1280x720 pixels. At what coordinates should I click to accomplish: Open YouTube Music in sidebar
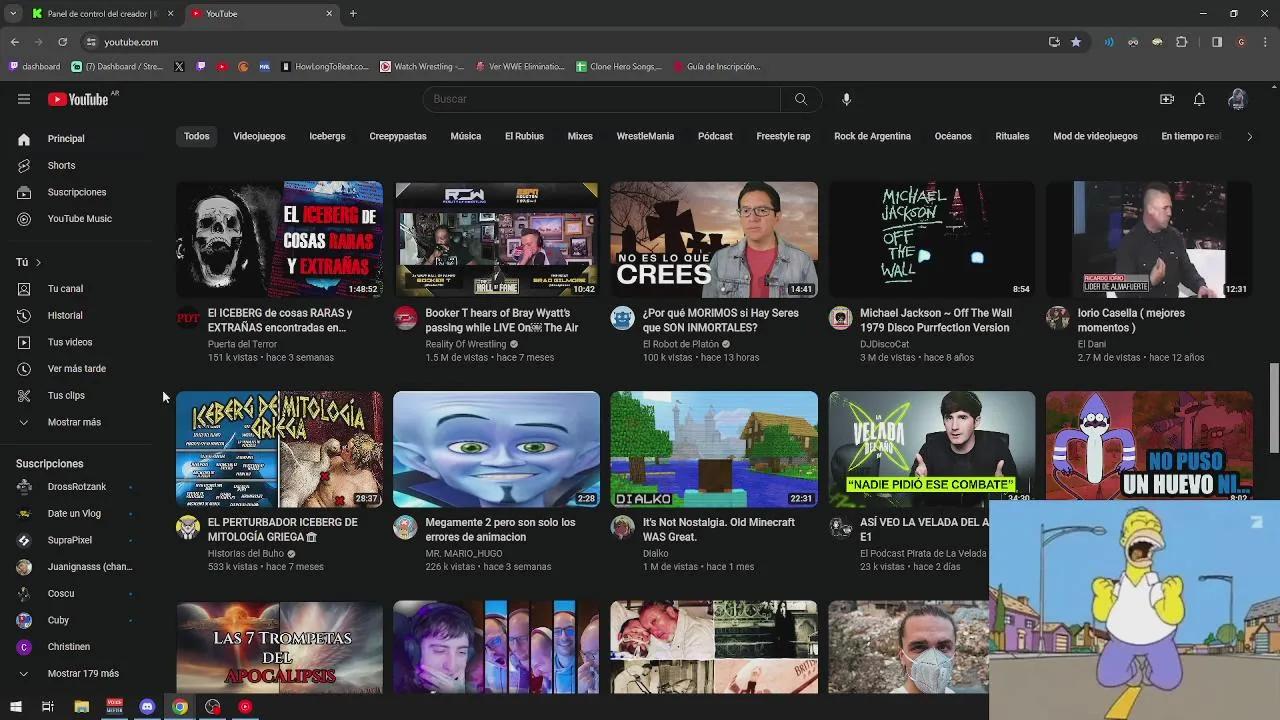click(80, 219)
